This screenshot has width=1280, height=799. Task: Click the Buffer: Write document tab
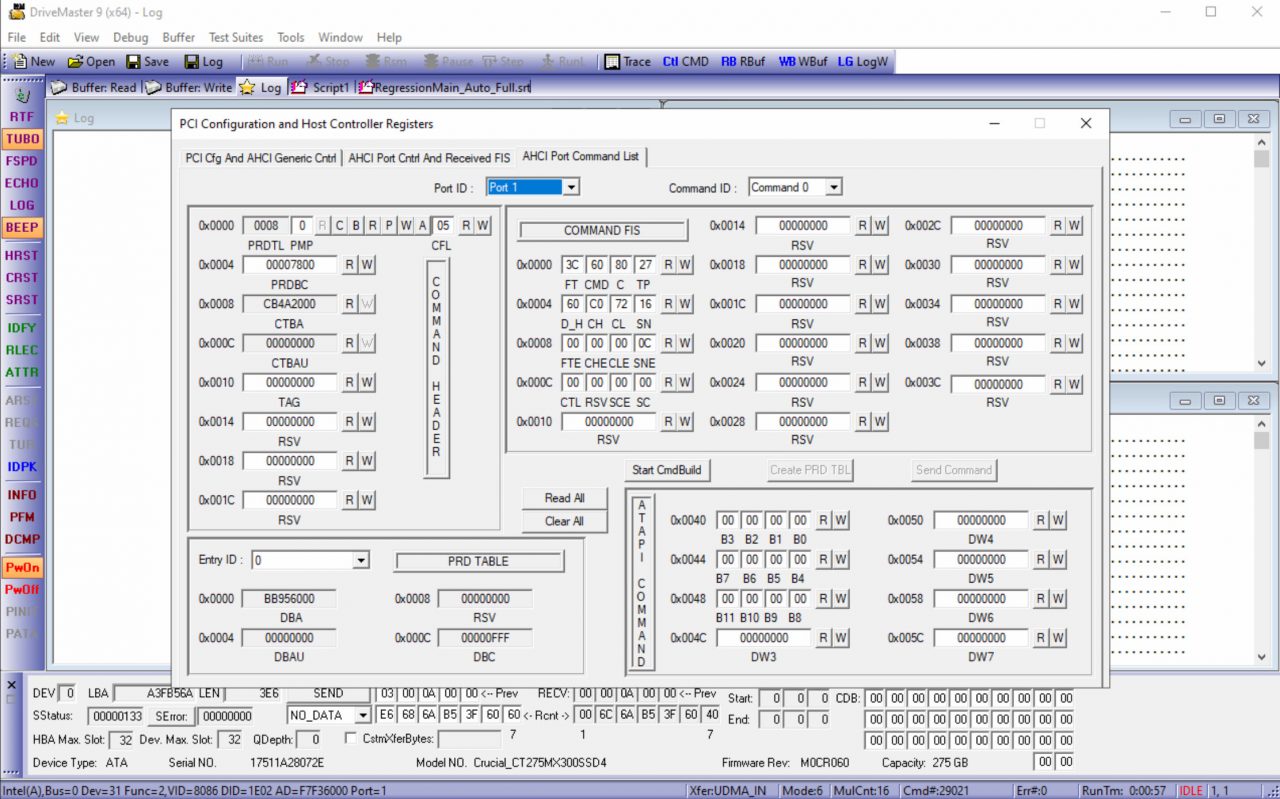(189, 87)
